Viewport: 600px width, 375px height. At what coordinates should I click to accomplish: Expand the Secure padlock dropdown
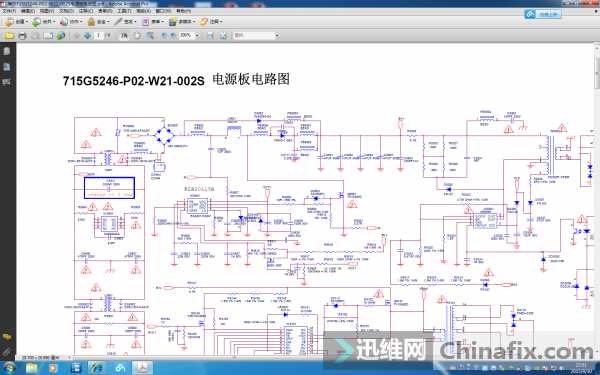(x=98, y=22)
